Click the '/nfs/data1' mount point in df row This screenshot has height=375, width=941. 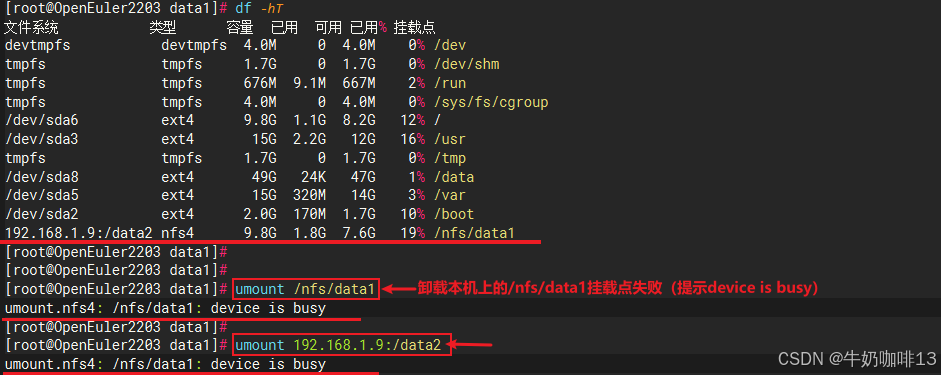[474, 233]
